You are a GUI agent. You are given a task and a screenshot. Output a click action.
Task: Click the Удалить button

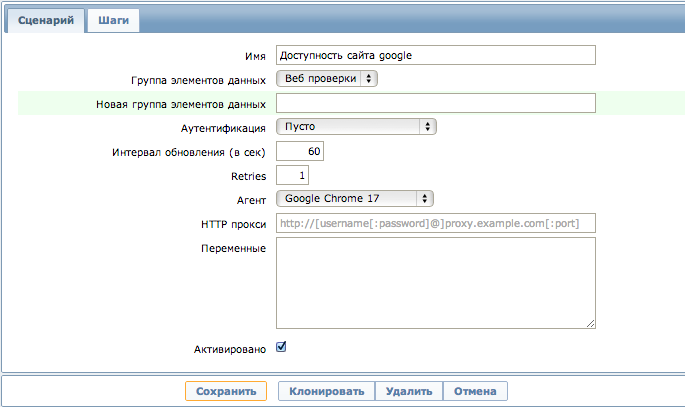click(409, 391)
